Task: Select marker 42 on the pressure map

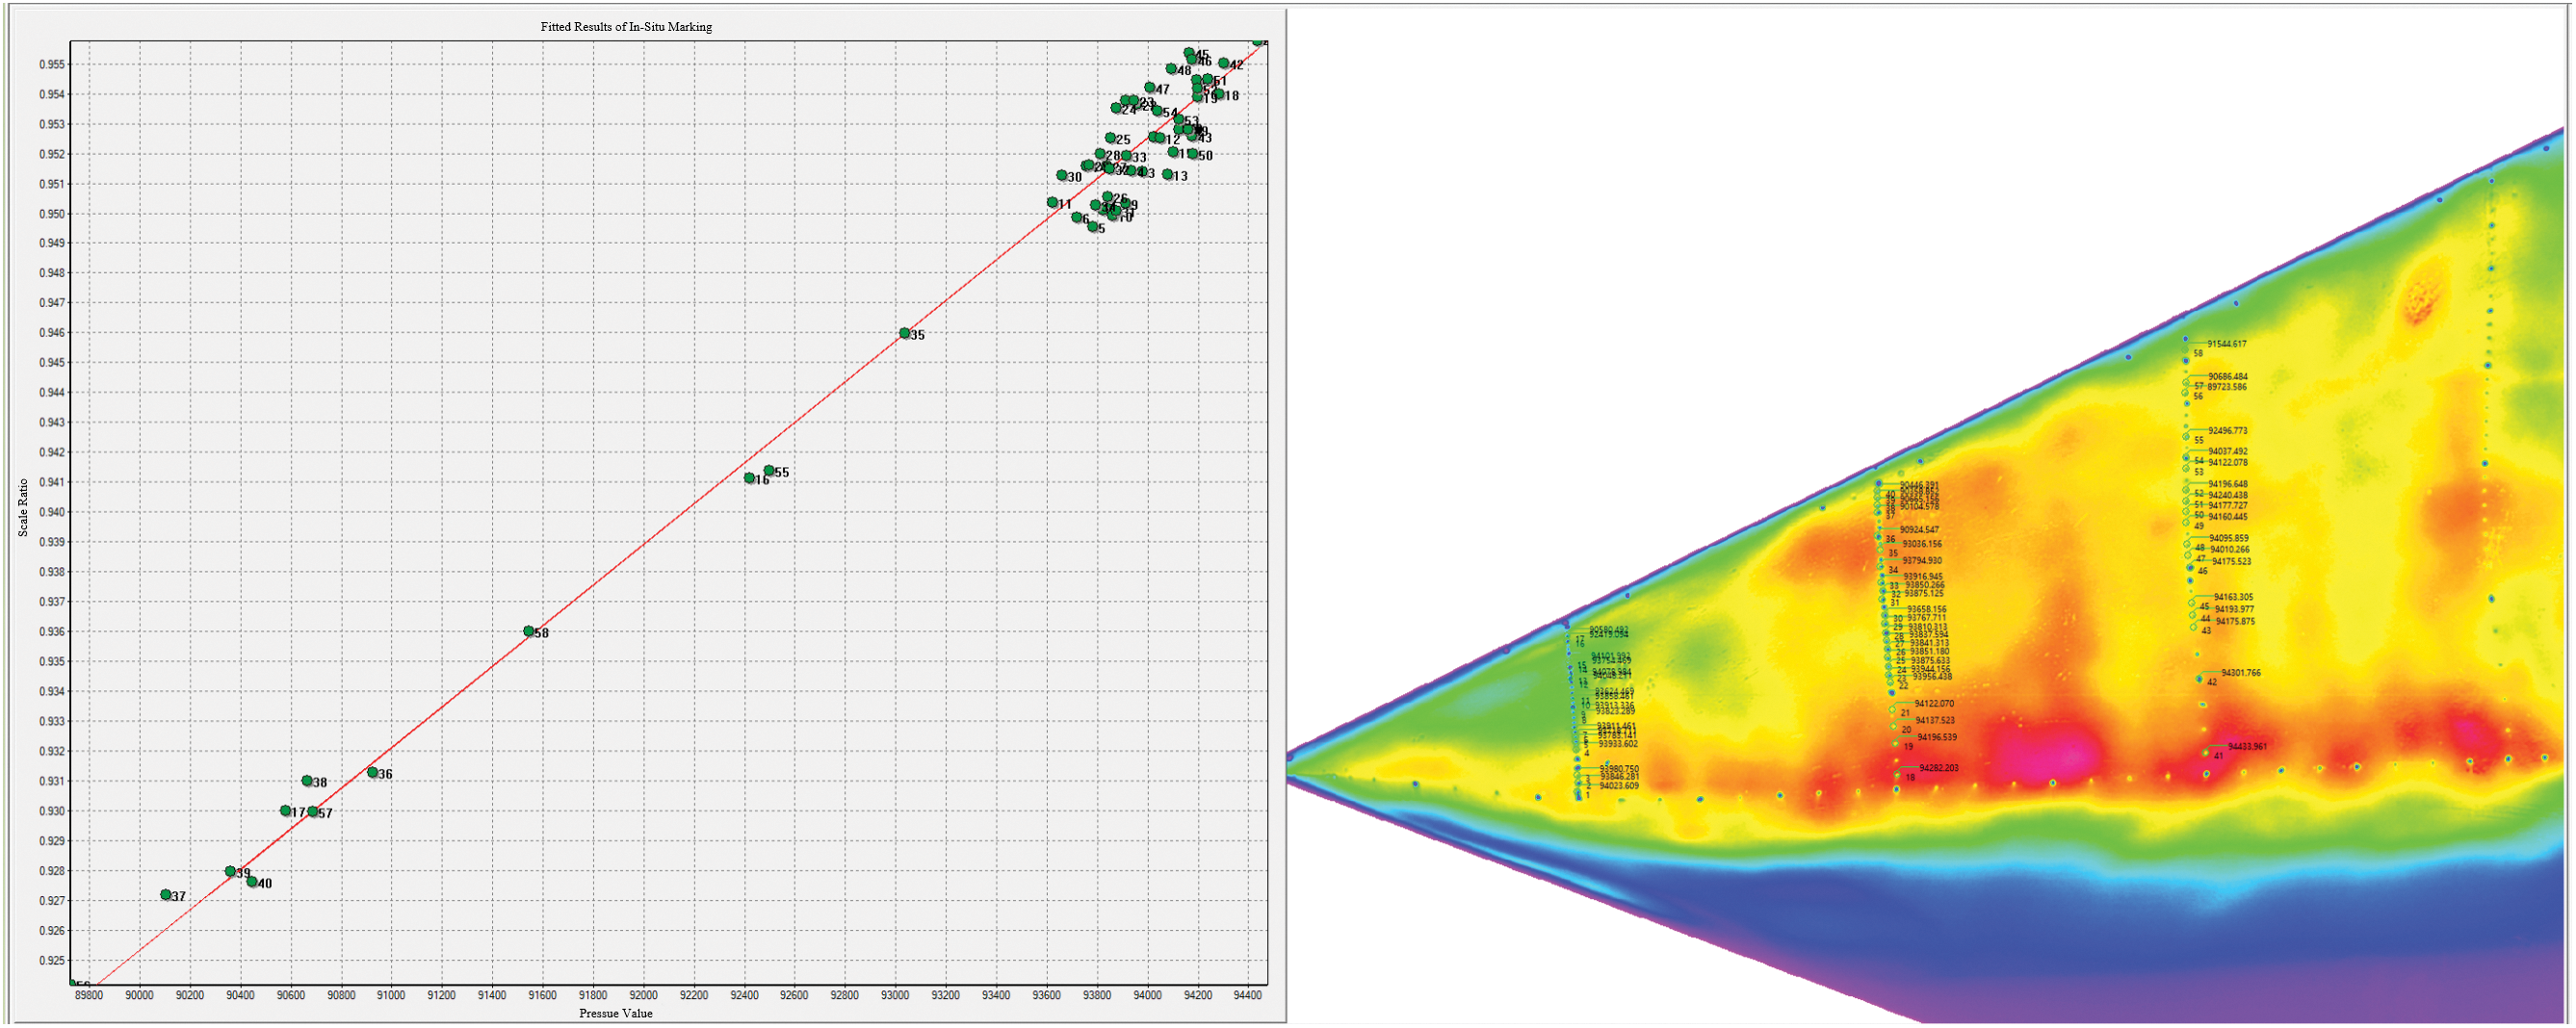Action: click(2200, 679)
